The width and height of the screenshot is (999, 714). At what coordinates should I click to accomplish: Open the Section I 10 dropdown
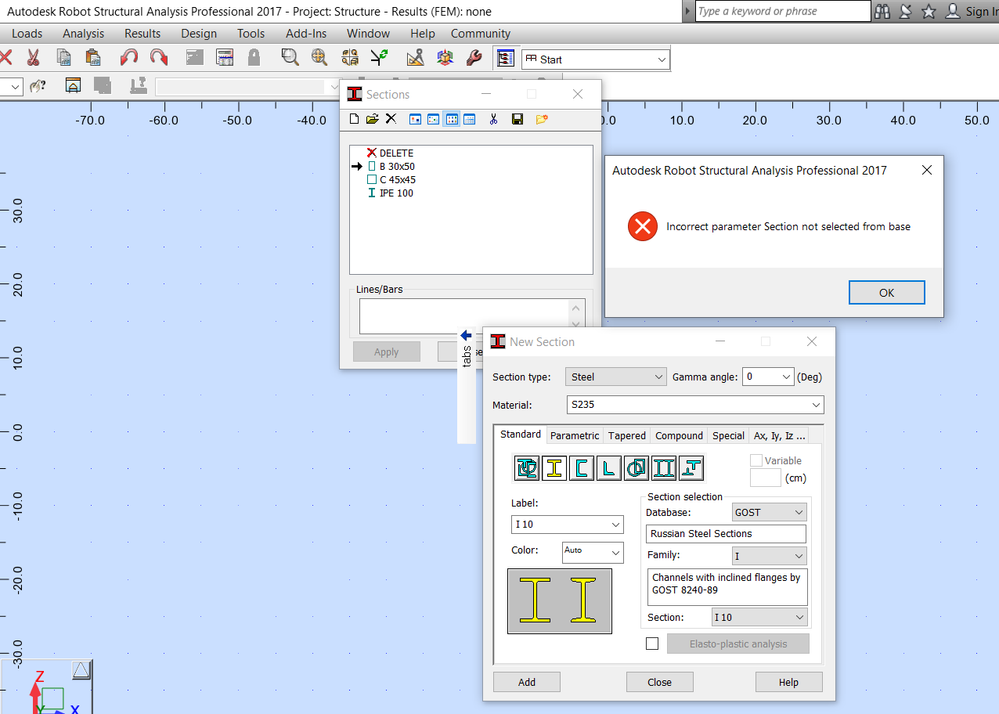(x=759, y=617)
